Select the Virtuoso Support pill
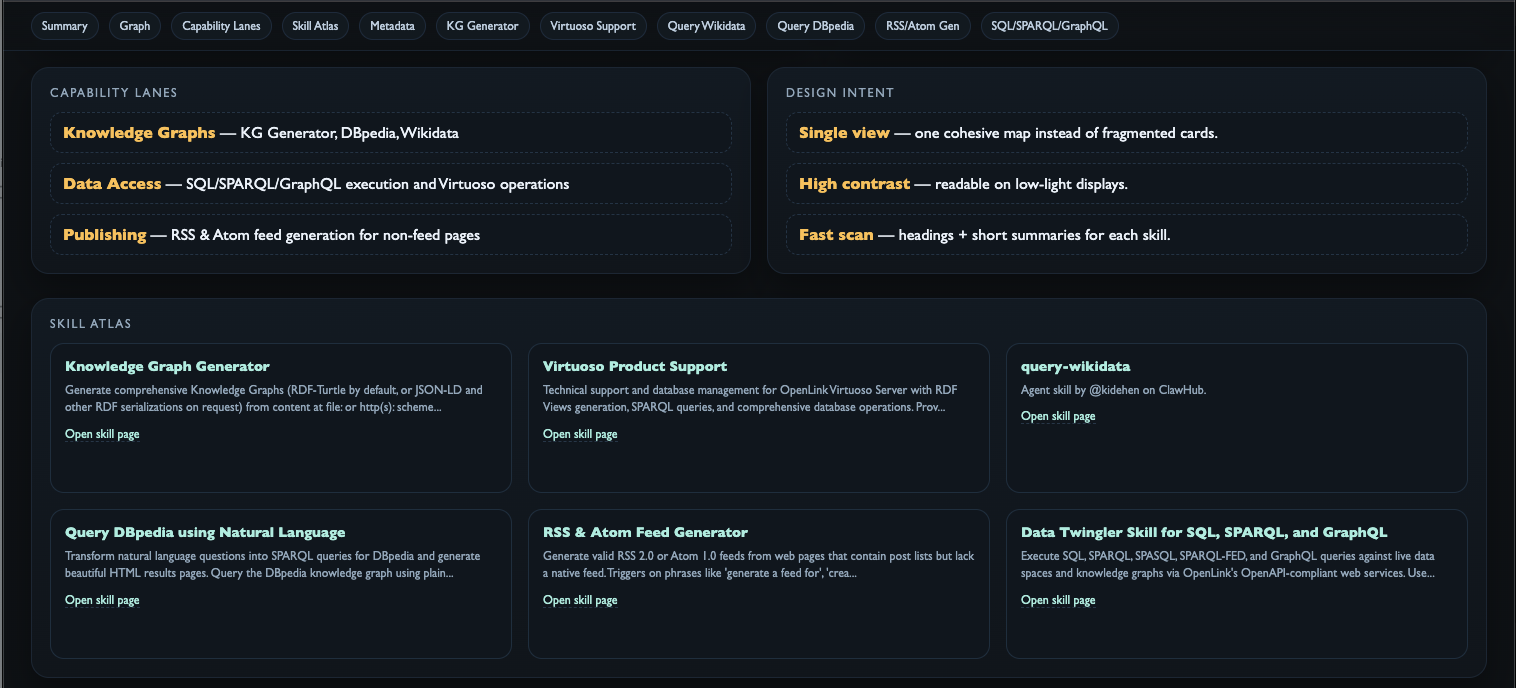 pyautogui.click(x=593, y=26)
